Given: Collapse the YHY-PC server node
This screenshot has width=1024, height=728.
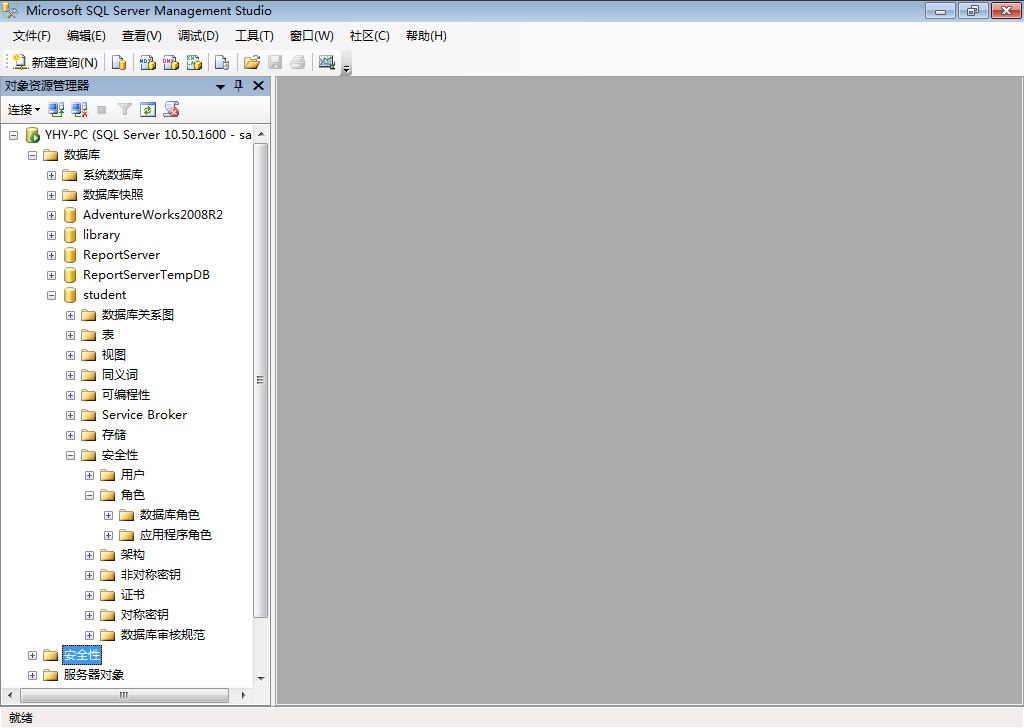Looking at the screenshot, I should [13, 135].
